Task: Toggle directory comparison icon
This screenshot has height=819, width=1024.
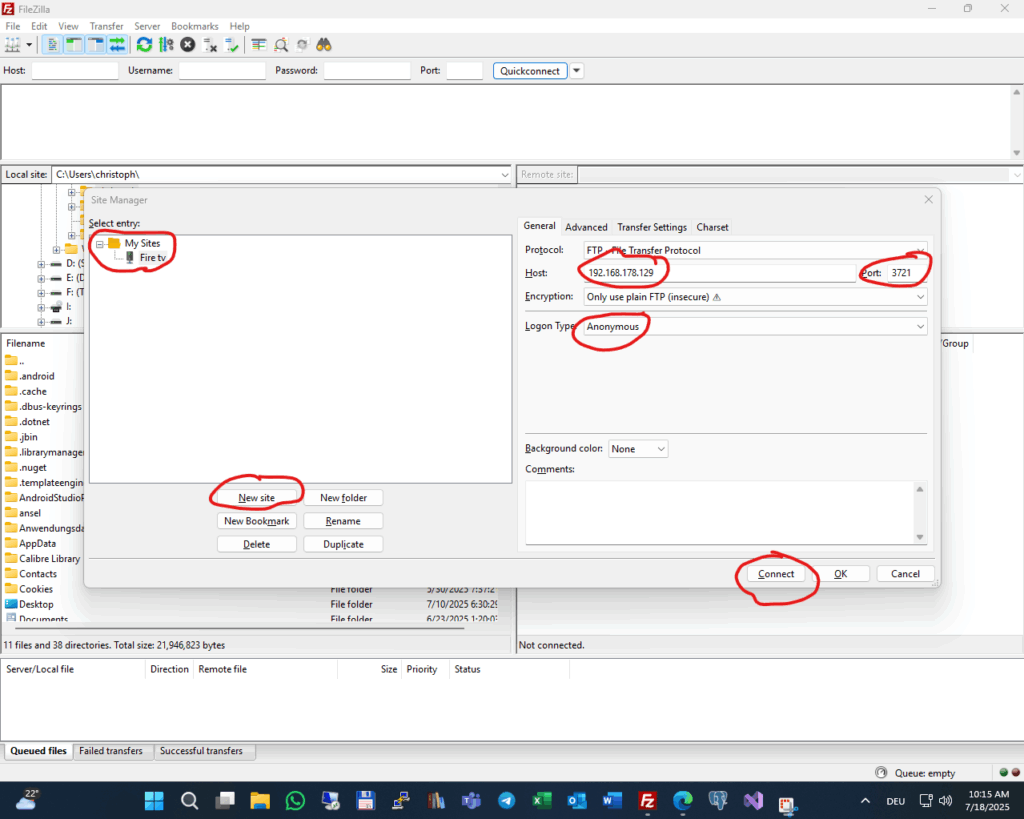Action: (281, 45)
